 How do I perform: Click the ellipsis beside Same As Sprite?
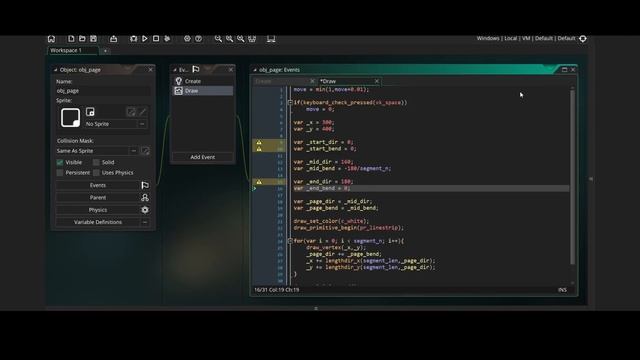click(133, 151)
